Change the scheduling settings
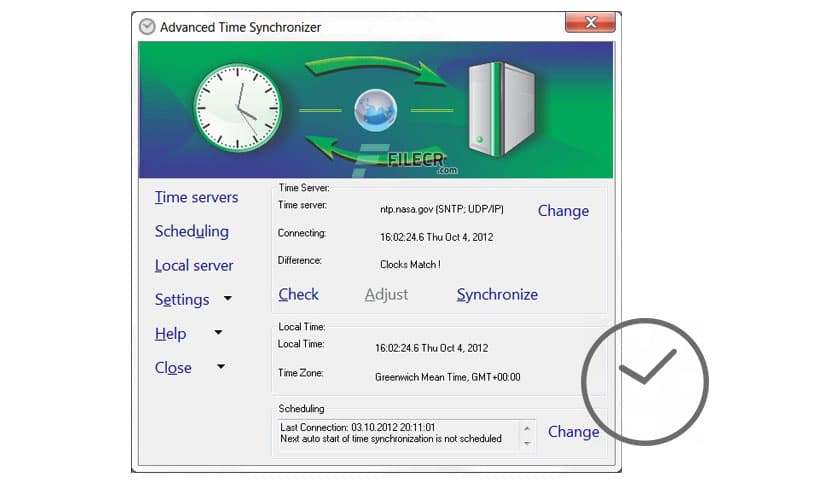The image size is (836, 484). pyautogui.click(x=574, y=432)
